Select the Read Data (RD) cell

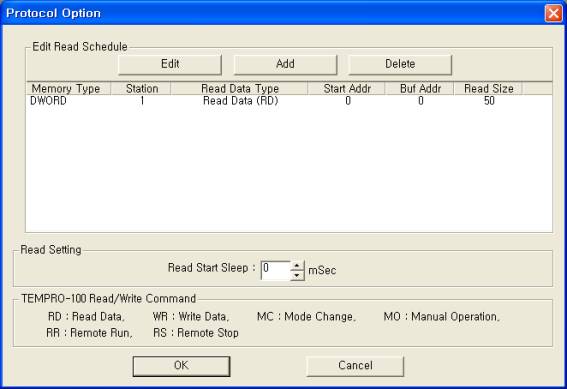(240, 101)
